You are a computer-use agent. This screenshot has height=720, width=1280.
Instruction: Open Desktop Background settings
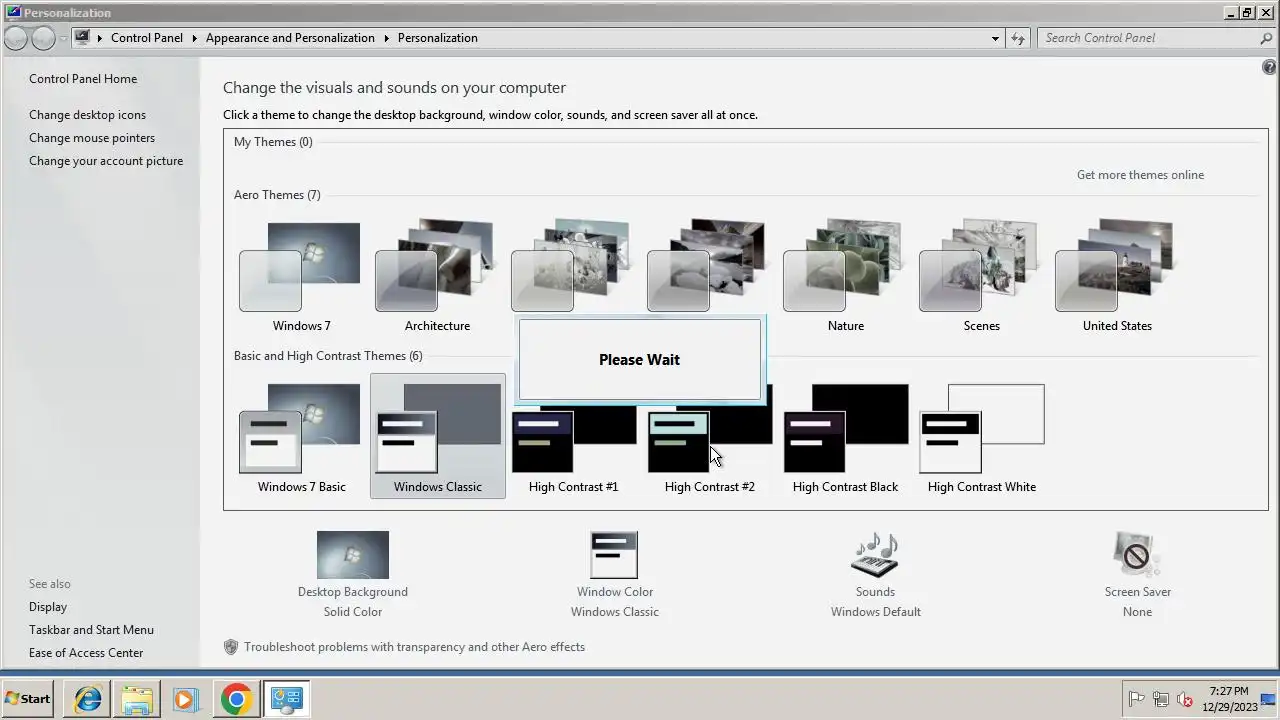pyautogui.click(x=352, y=574)
